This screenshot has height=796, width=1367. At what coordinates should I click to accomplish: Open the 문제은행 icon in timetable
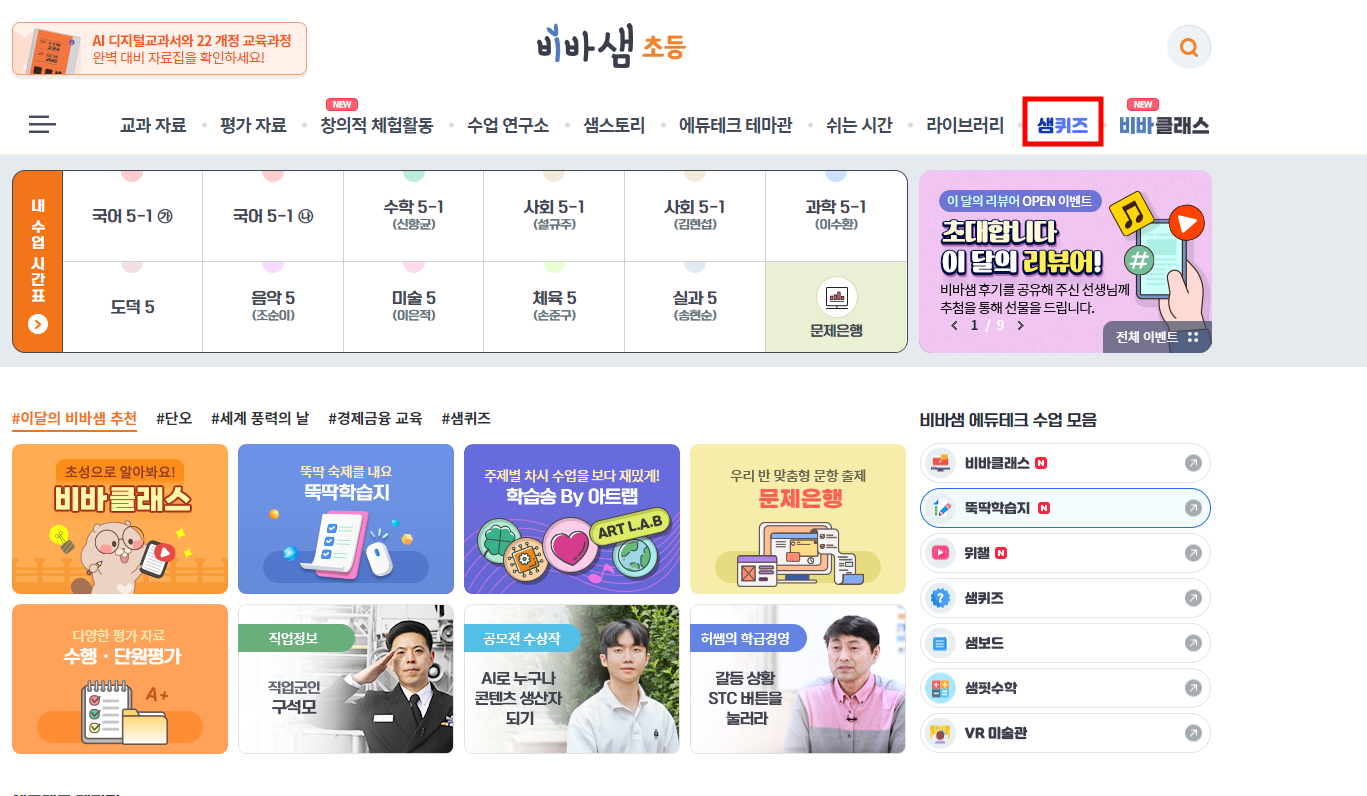[836, 297]
